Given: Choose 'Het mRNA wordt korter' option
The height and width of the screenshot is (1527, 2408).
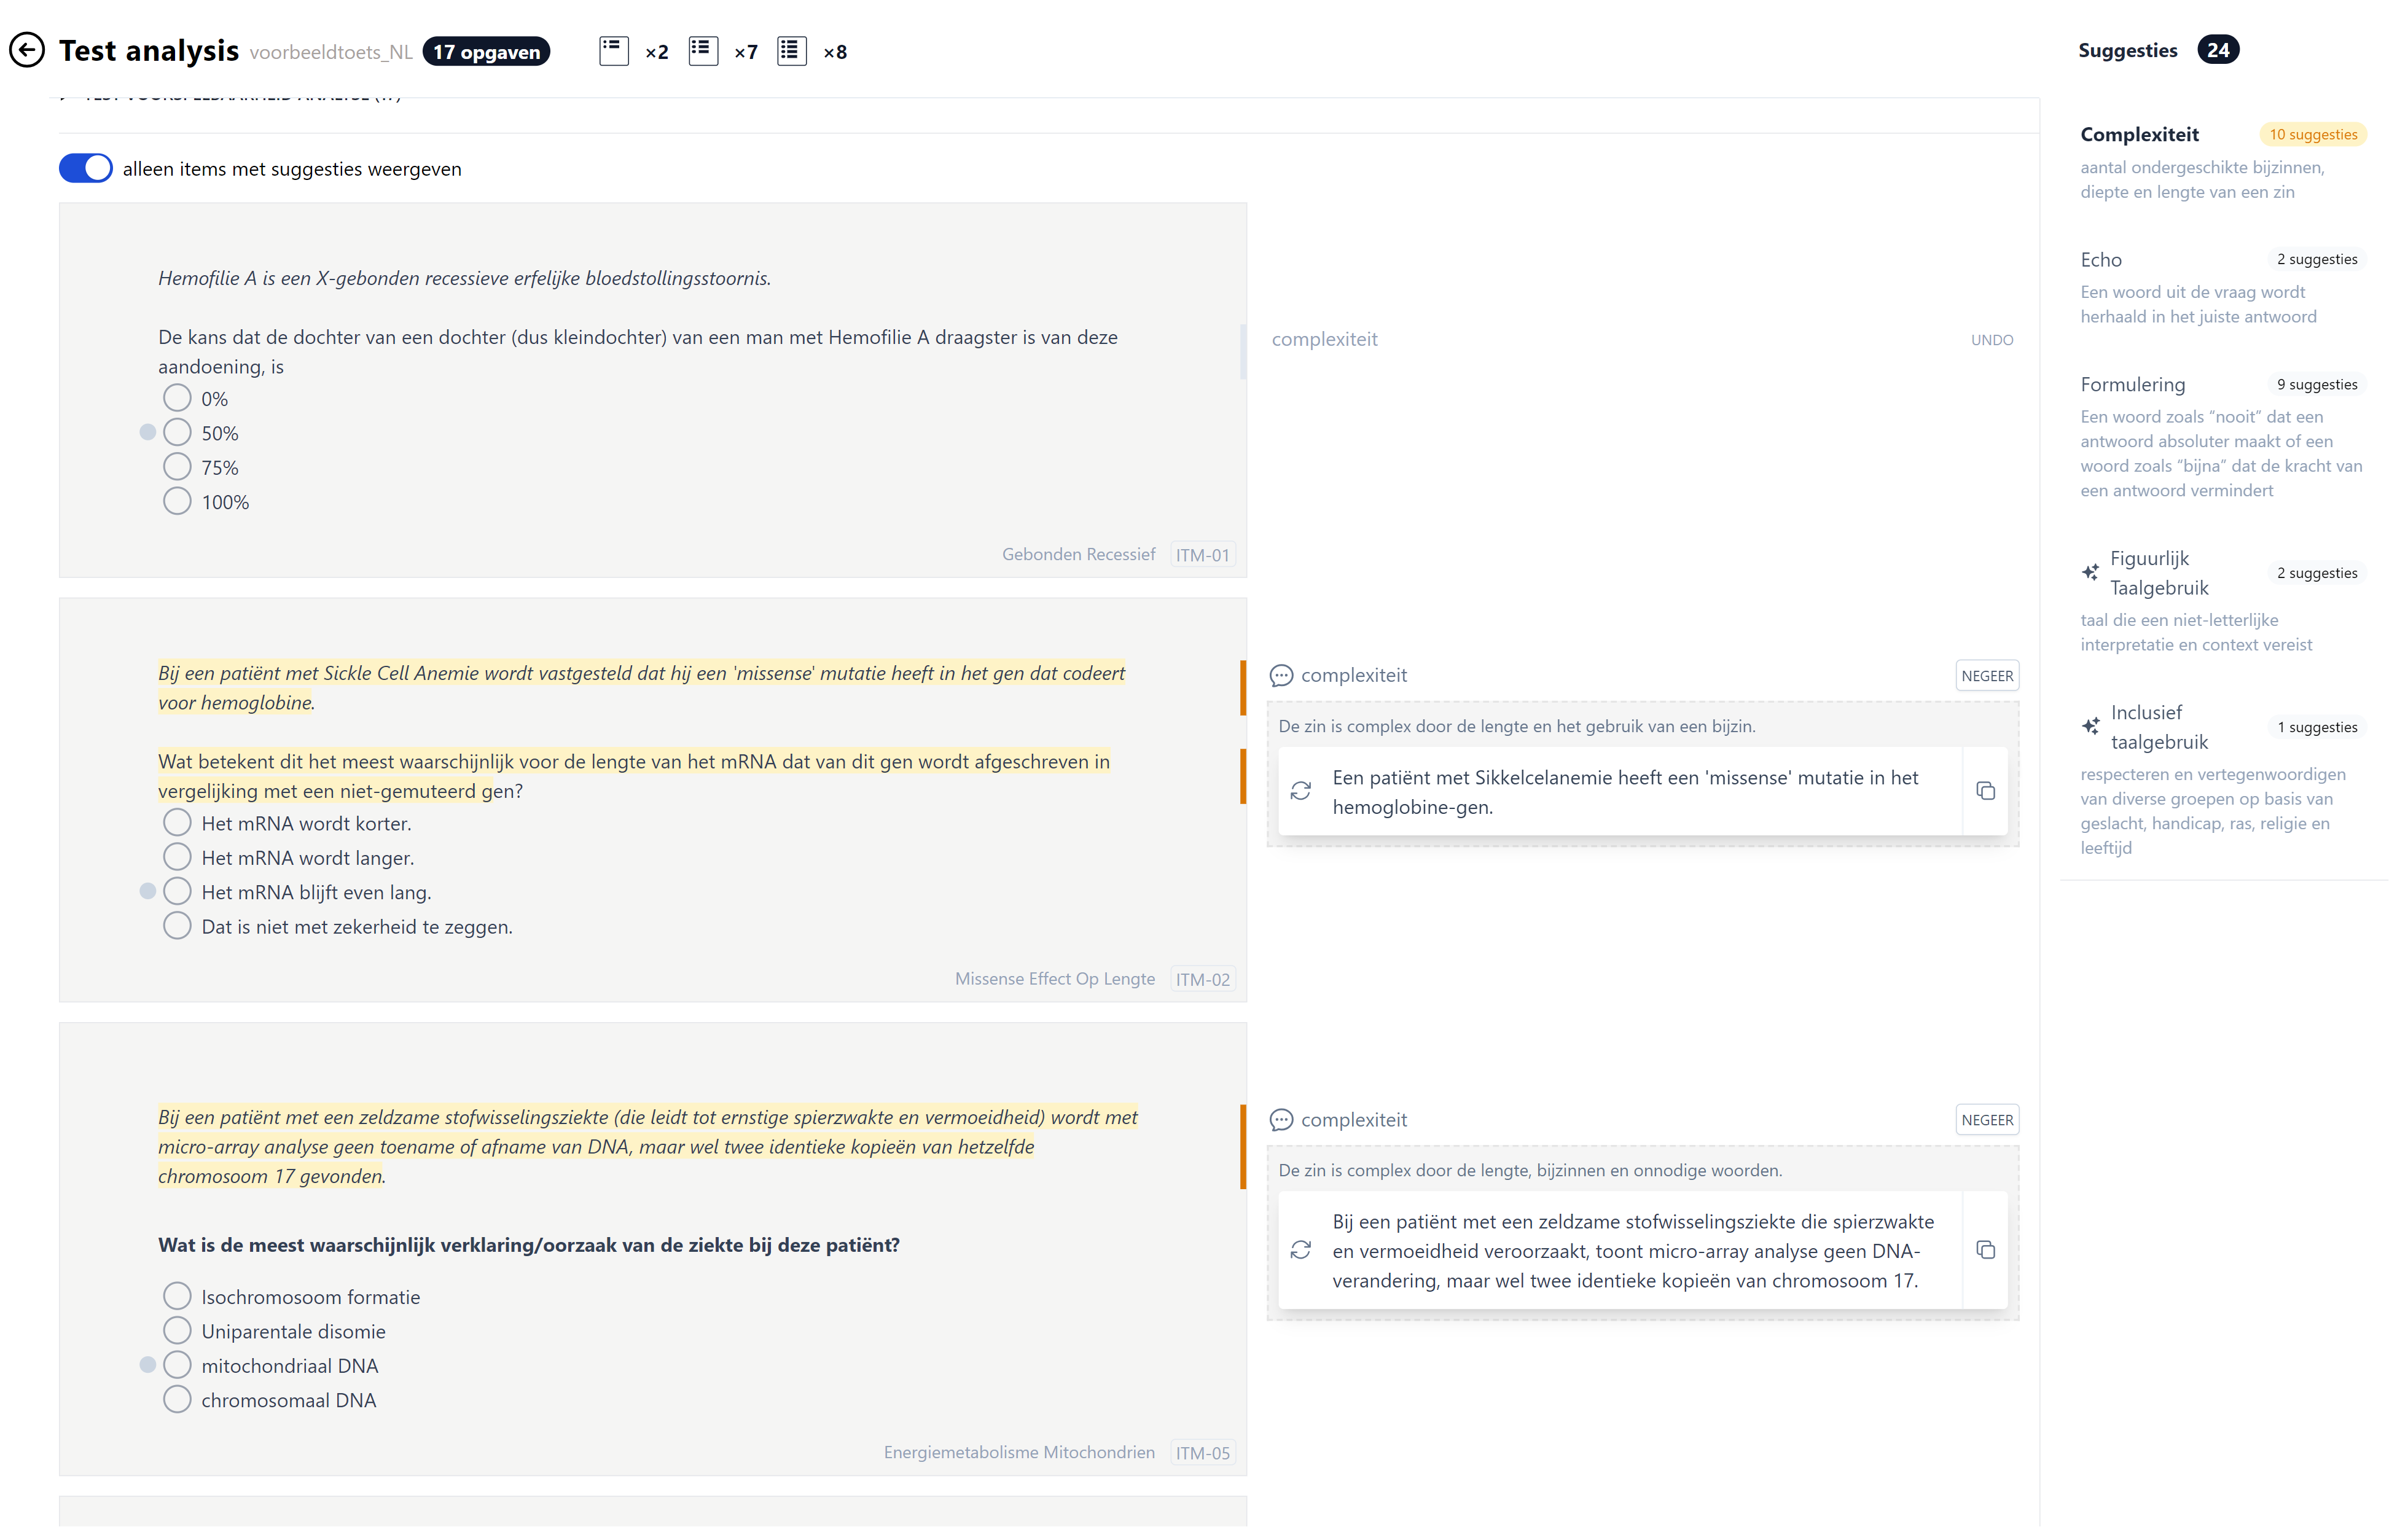Looking at the screenshot, I should click(x=177, y=822).
